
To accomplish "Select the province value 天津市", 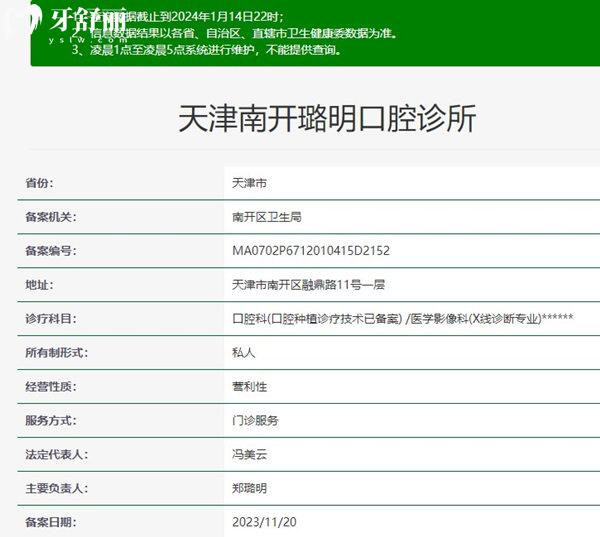I will pyautogui.click(x=249, y=183).
